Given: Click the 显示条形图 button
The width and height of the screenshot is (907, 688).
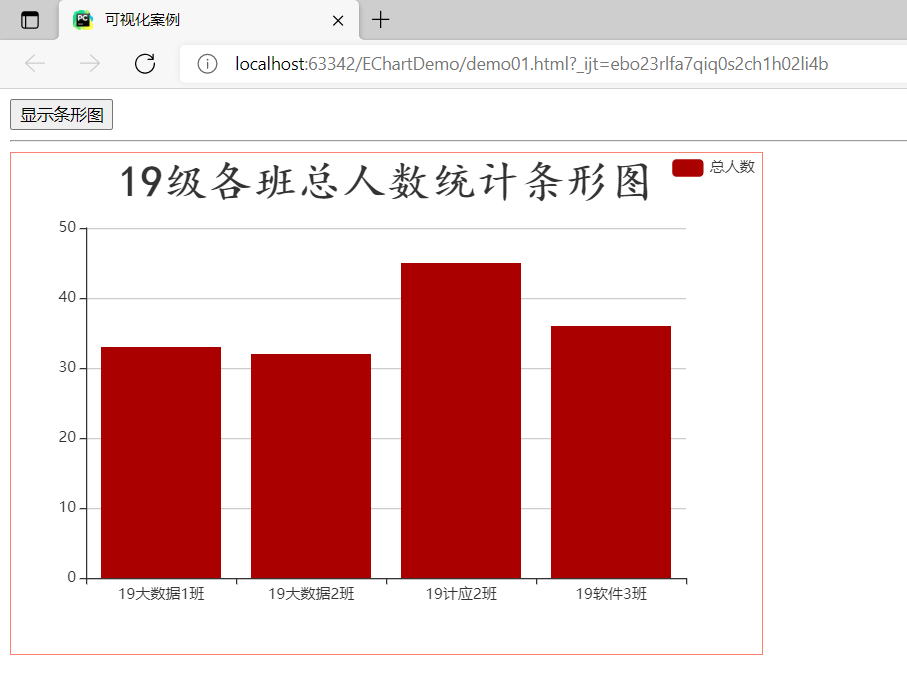Looking at the screenshot, I should click(x=61, y=115).
